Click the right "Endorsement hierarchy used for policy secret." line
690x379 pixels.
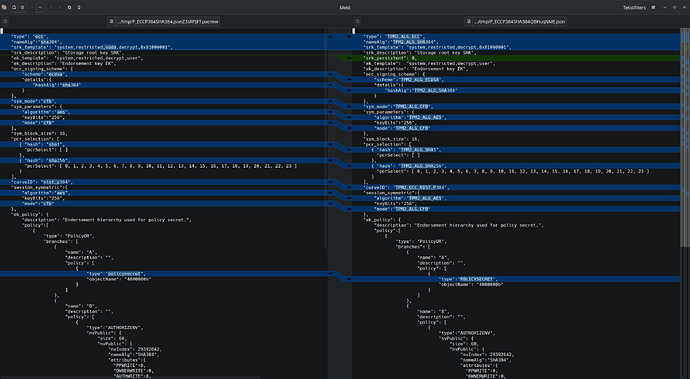point(459,225)
